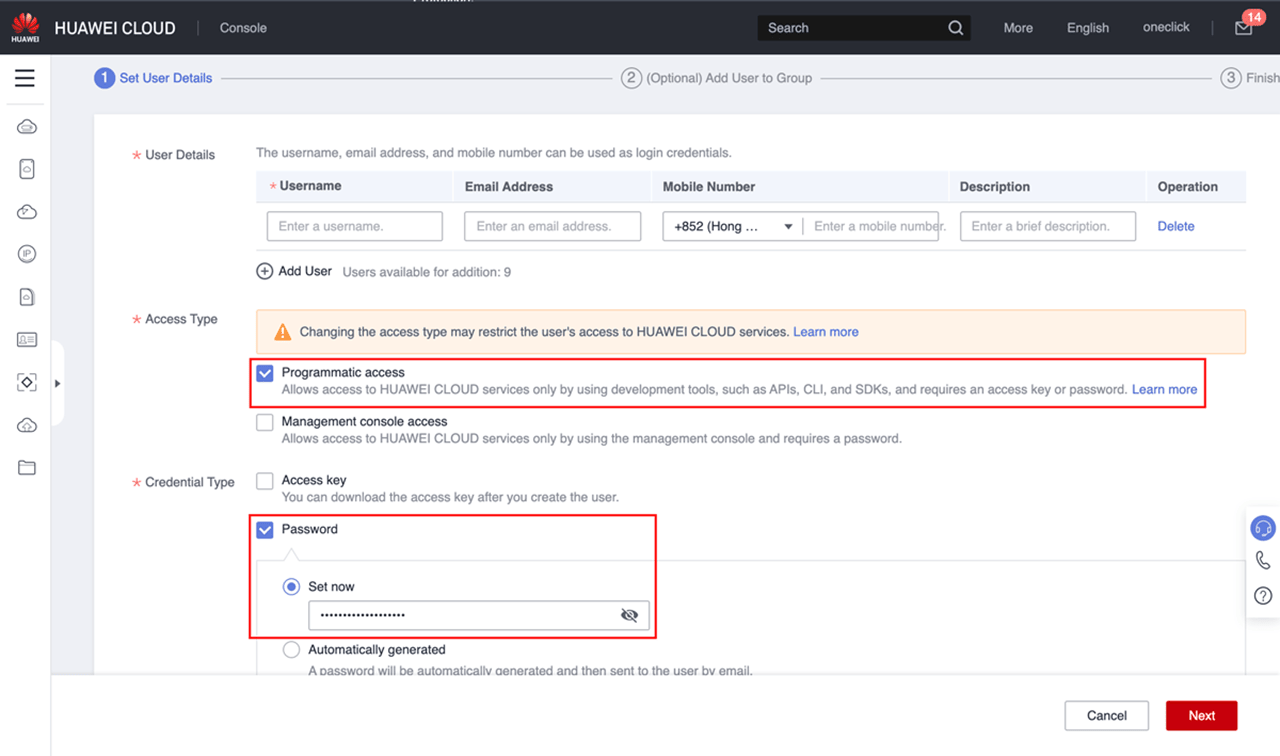Open the messages envelope icon
1280x756 pixels.
point(1243,28)
